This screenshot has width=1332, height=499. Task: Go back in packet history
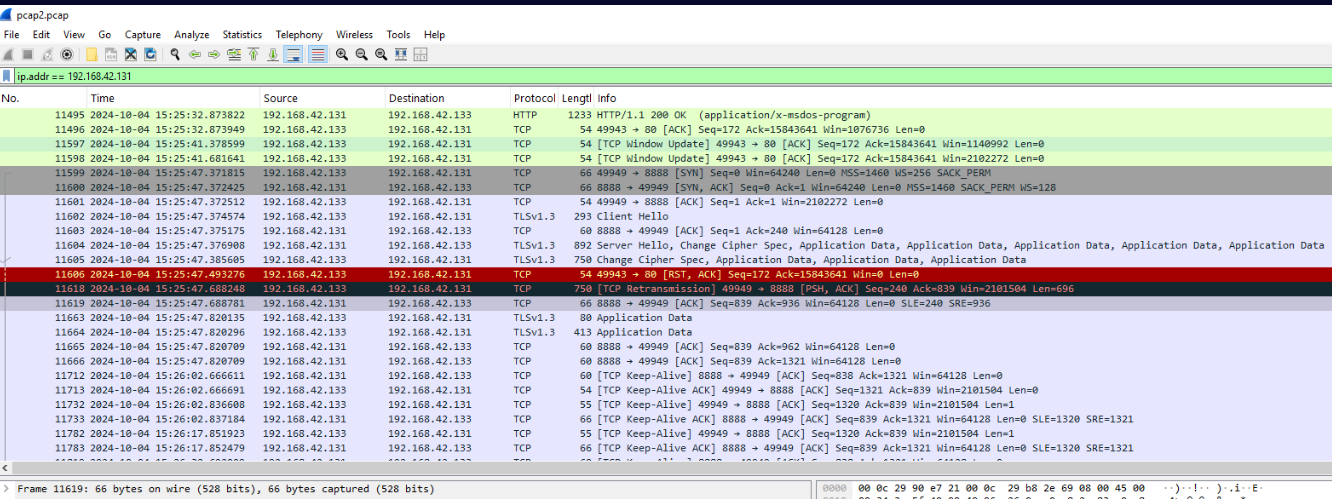[195, 54]
